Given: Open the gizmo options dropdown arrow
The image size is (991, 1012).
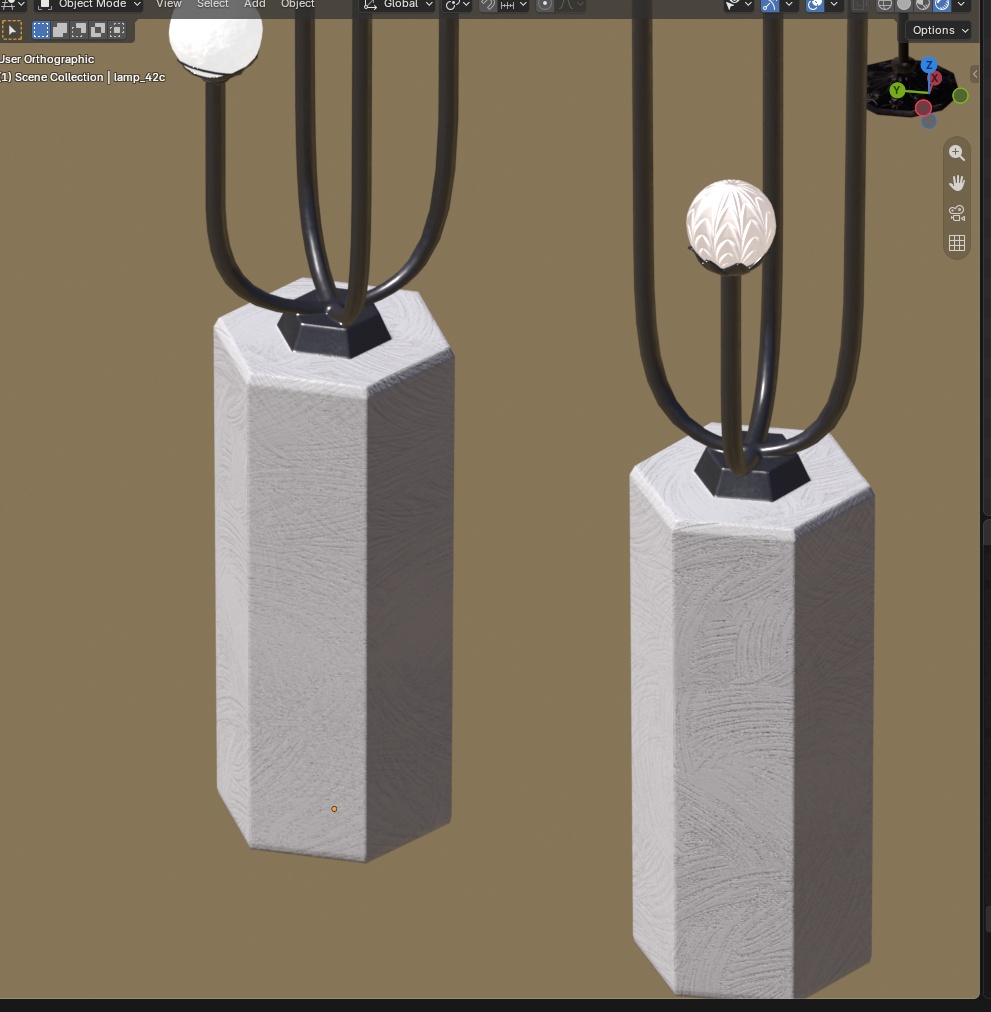Looking at the screenshot, I should 788,5.
